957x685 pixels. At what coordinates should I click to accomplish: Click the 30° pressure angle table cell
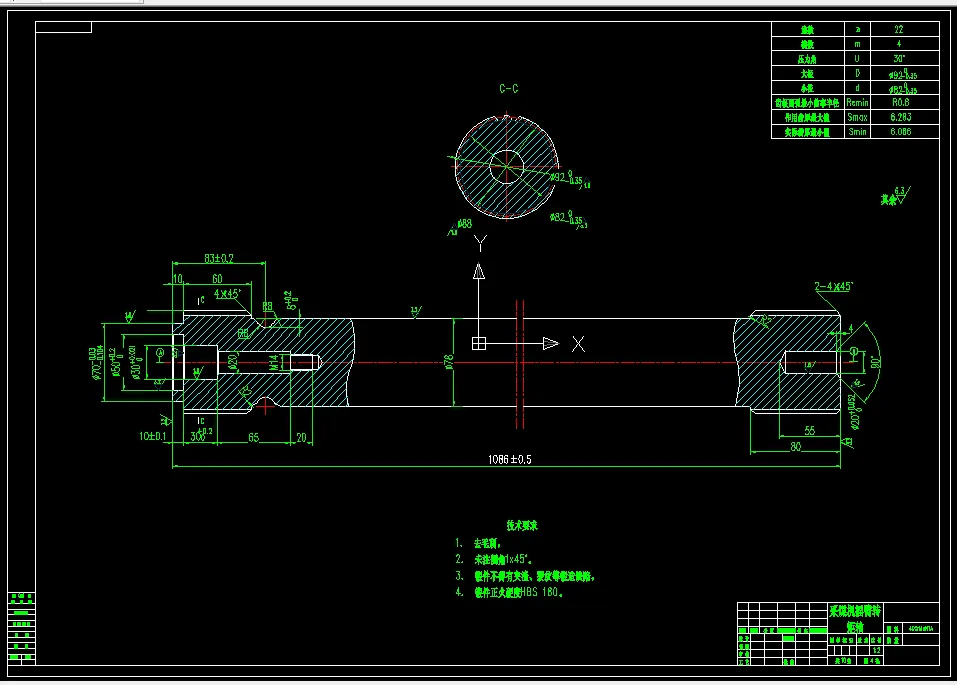click(898, 59)
